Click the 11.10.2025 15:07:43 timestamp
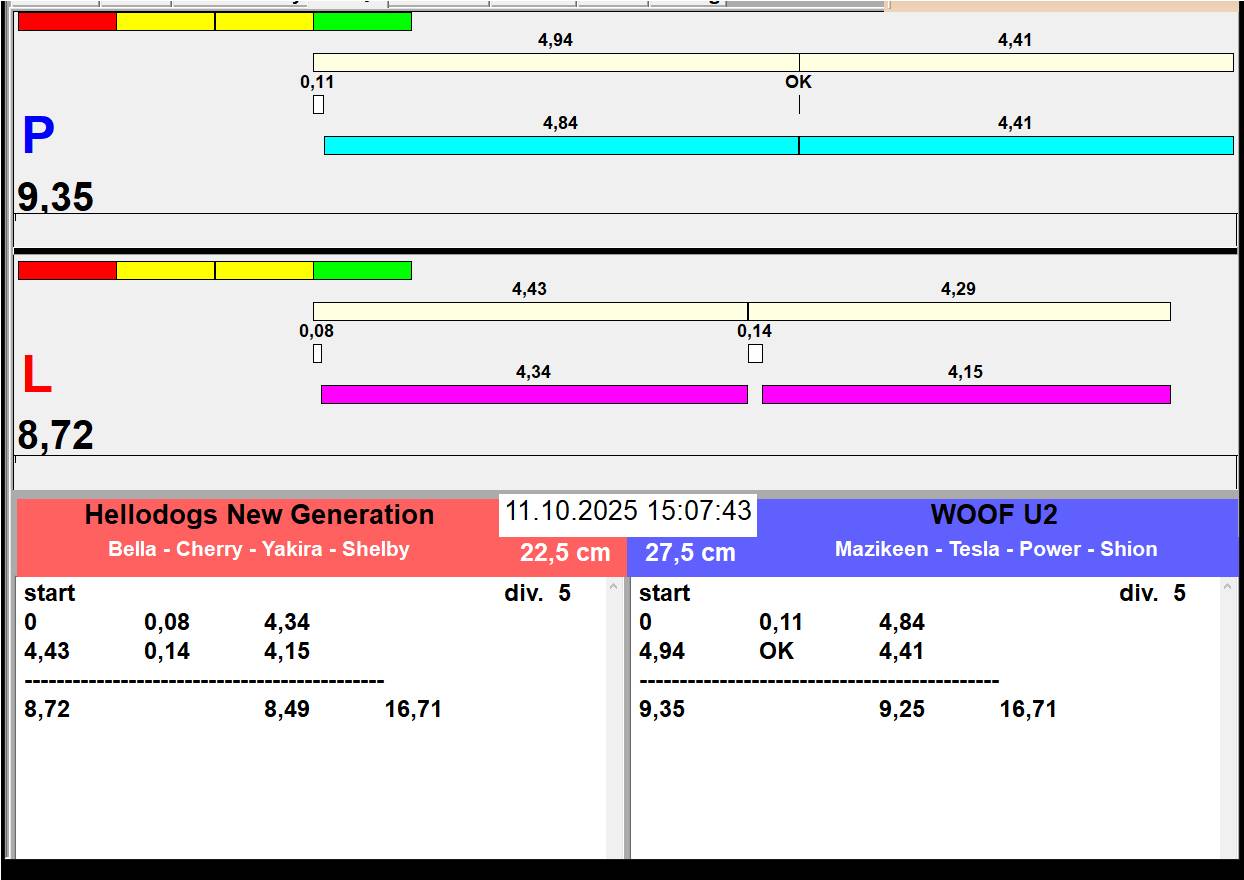The width and height of the screenshot is (1244, 880). [x=628, y=511]
